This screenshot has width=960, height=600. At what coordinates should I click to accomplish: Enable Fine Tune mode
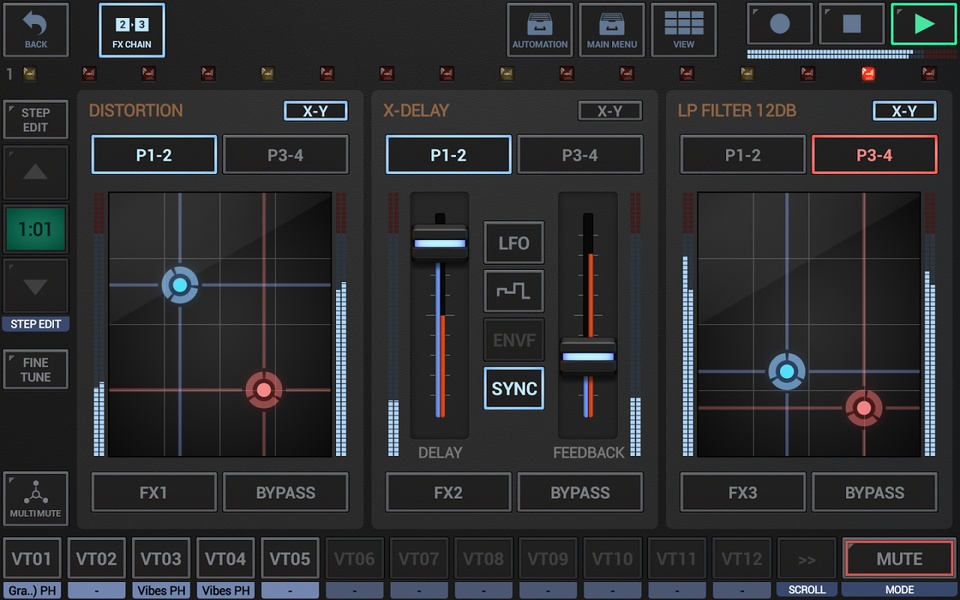coord(36,369)
